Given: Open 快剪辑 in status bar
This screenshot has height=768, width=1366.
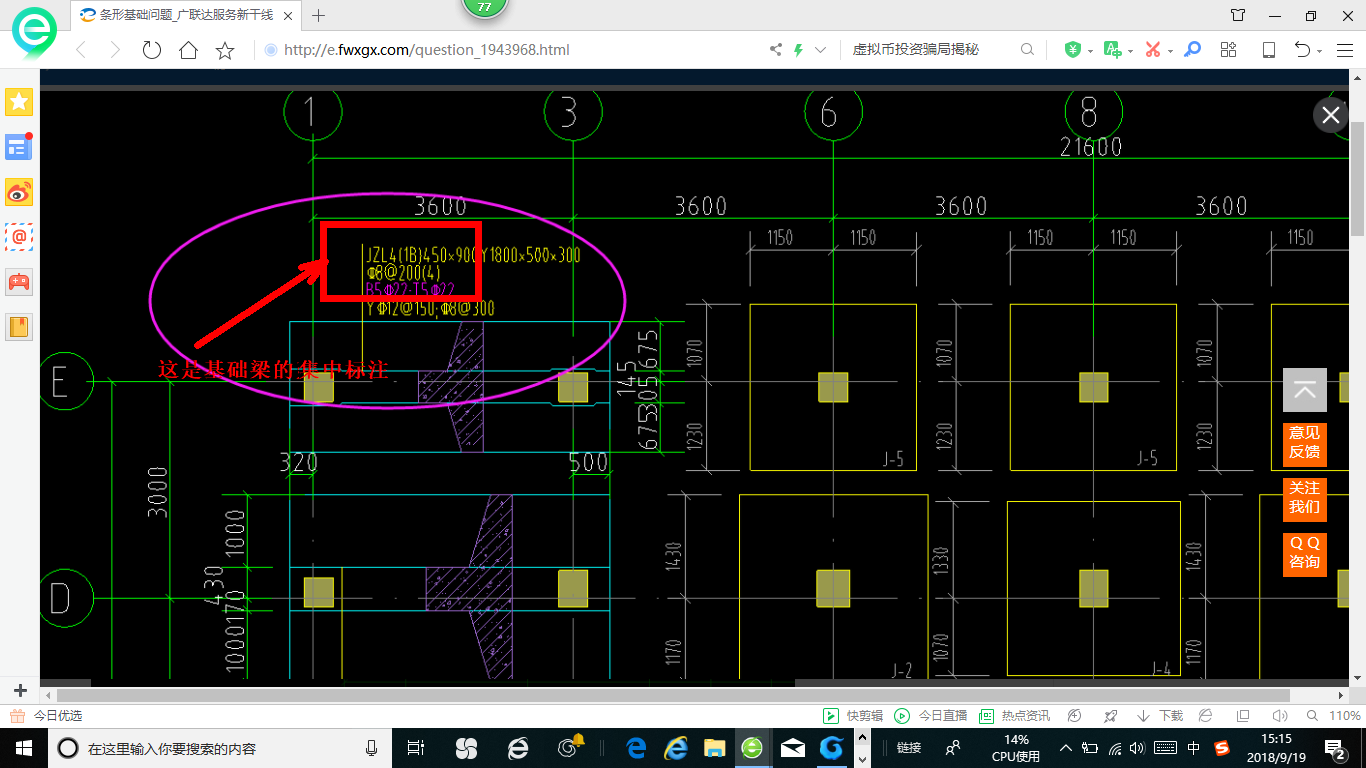Looking at the screenshot, I should (x=853, y=716).
